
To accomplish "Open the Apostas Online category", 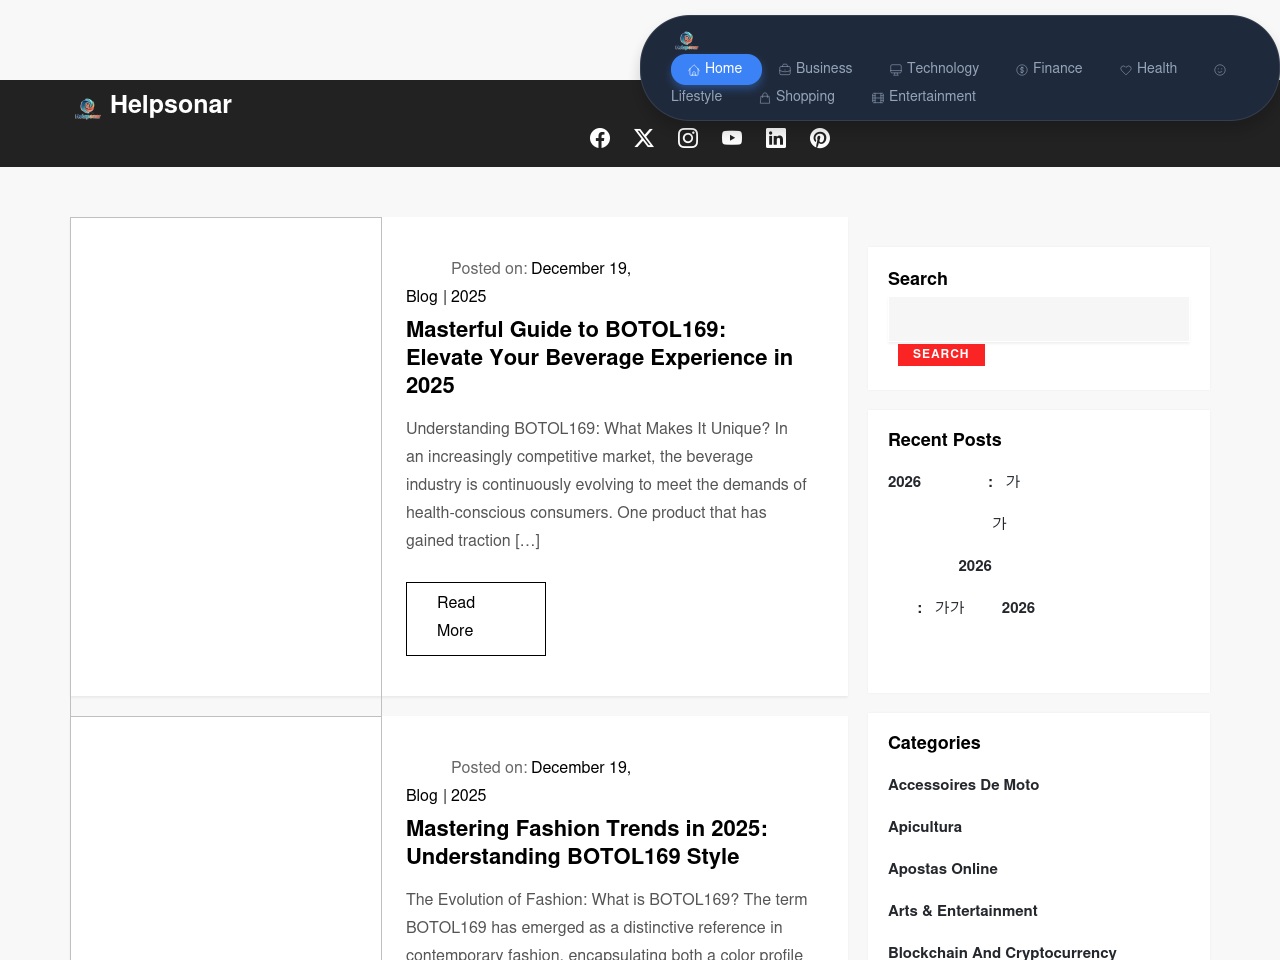I will [943, 869].
